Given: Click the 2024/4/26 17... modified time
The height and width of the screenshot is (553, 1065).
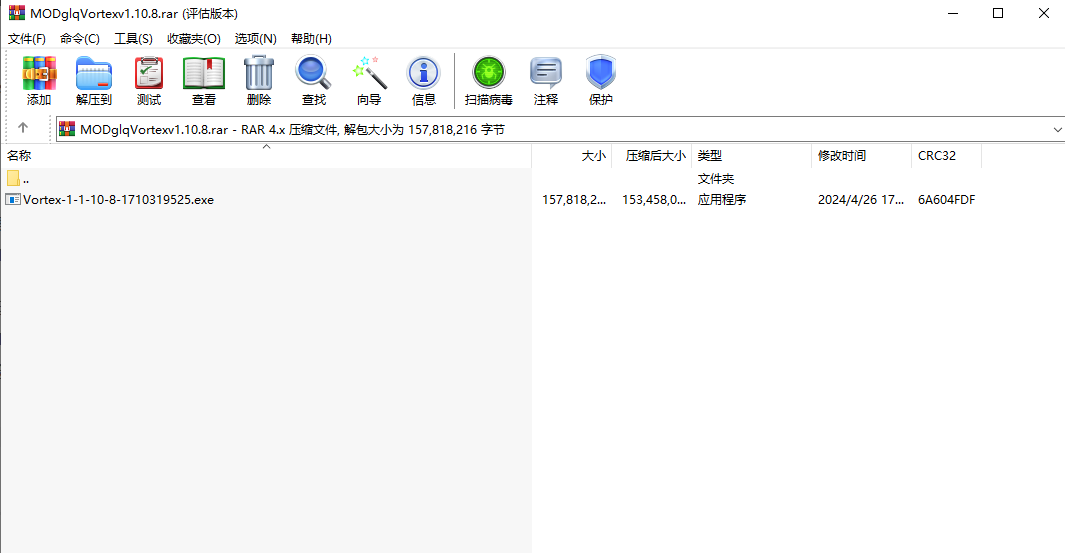Looking at the screenshot, I should (861, 200).
